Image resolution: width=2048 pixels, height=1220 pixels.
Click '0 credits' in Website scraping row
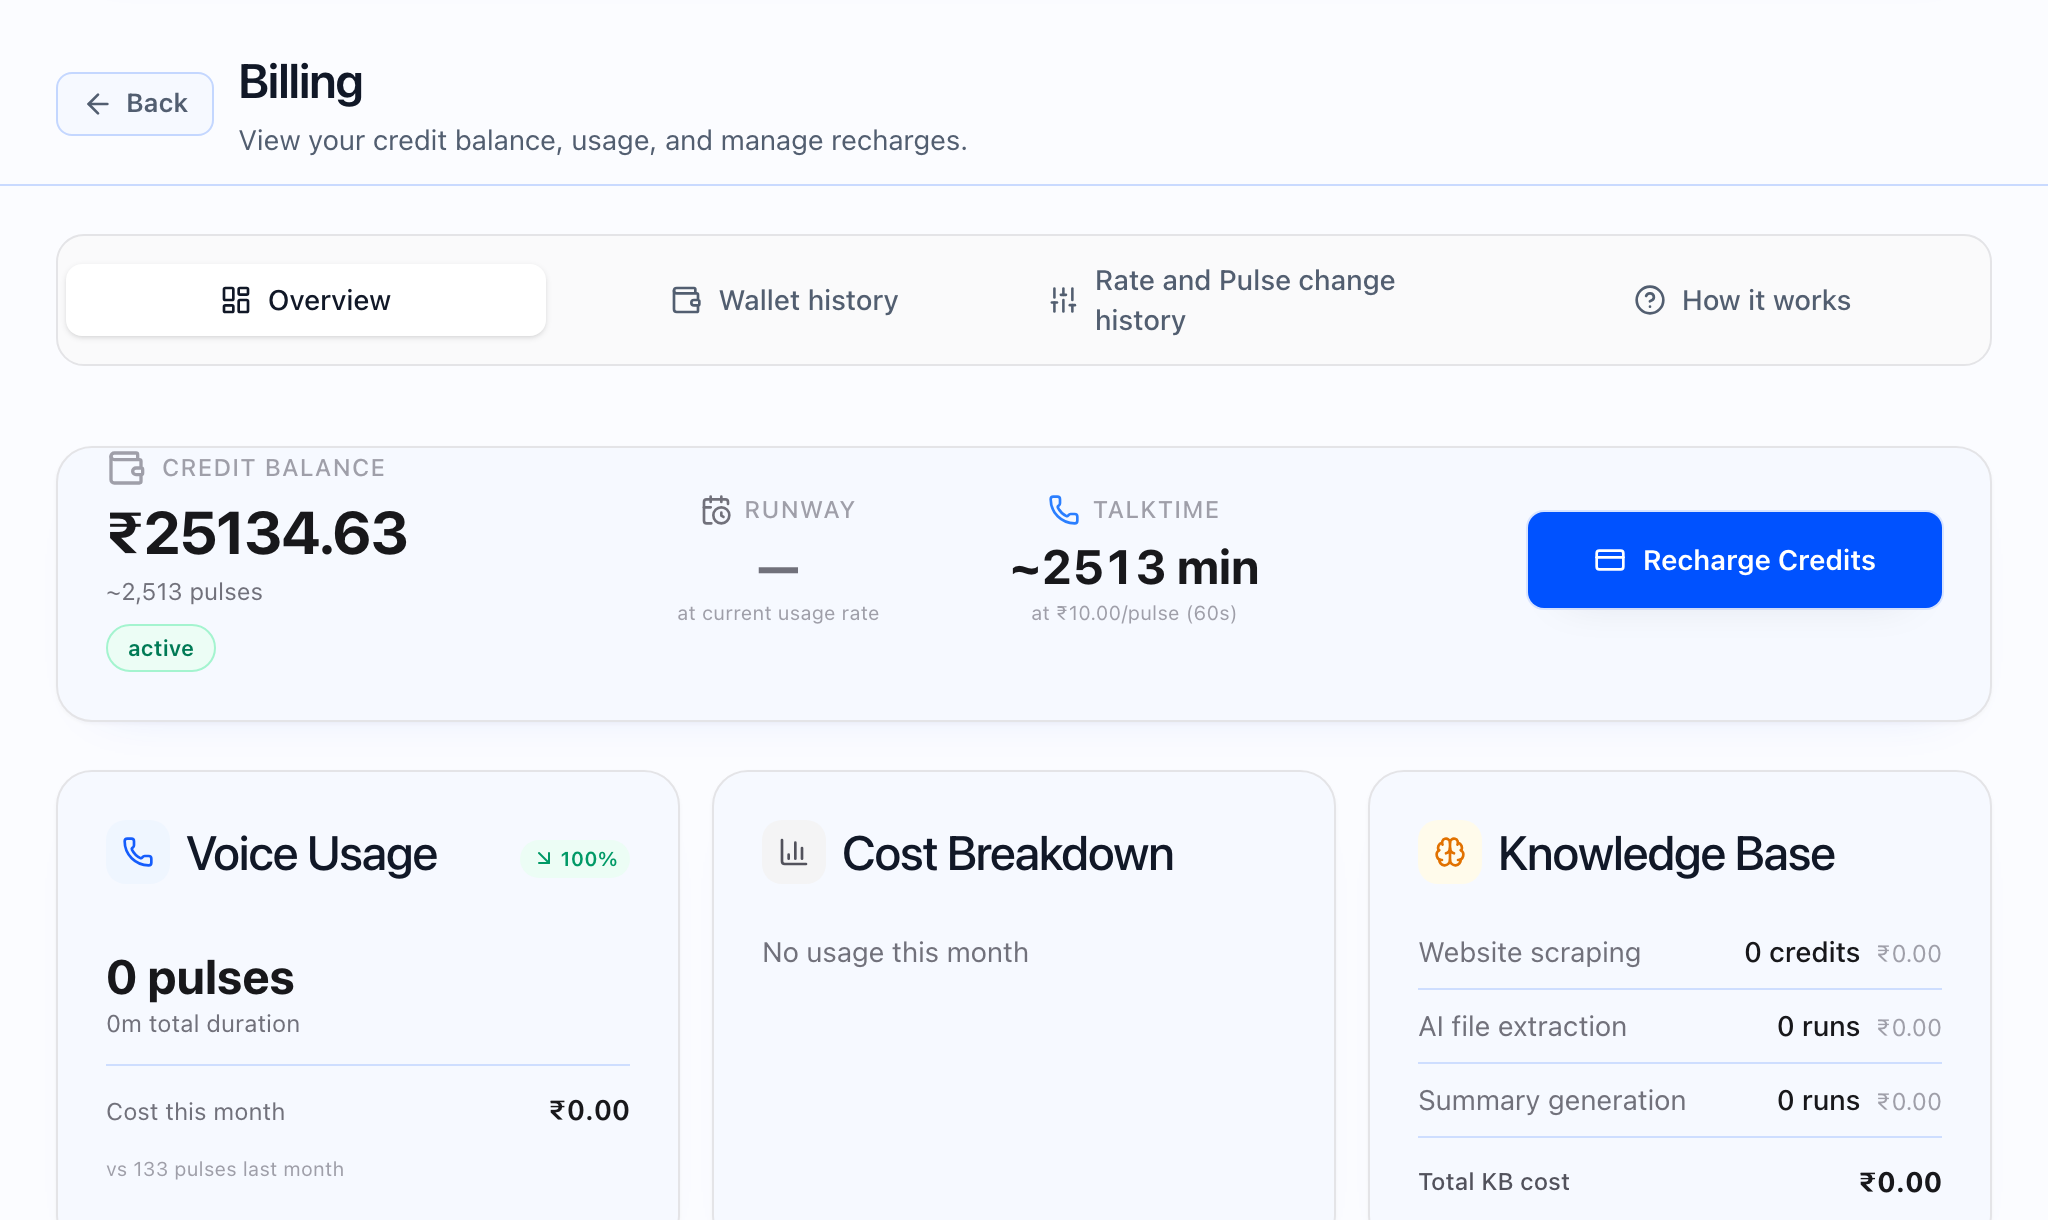click(x=1802, y=952)
